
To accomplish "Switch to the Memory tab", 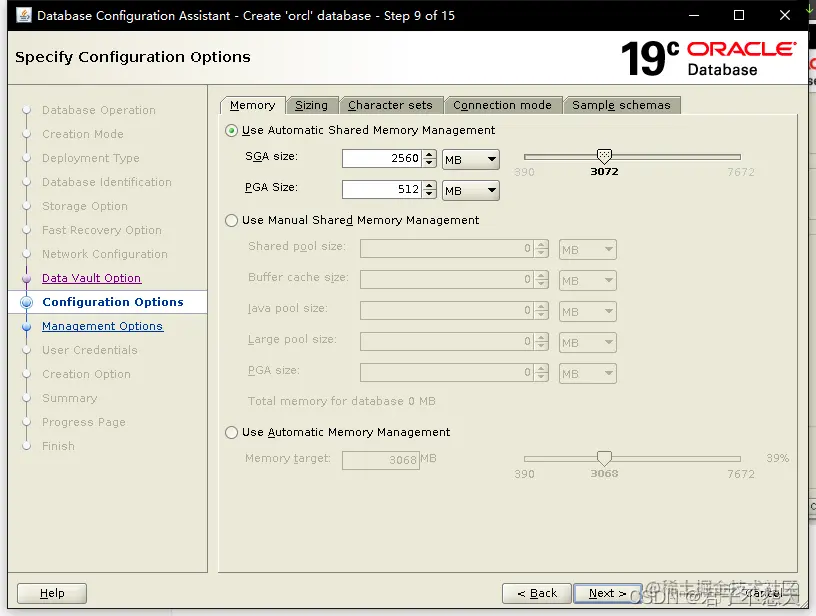I will 252,106.
